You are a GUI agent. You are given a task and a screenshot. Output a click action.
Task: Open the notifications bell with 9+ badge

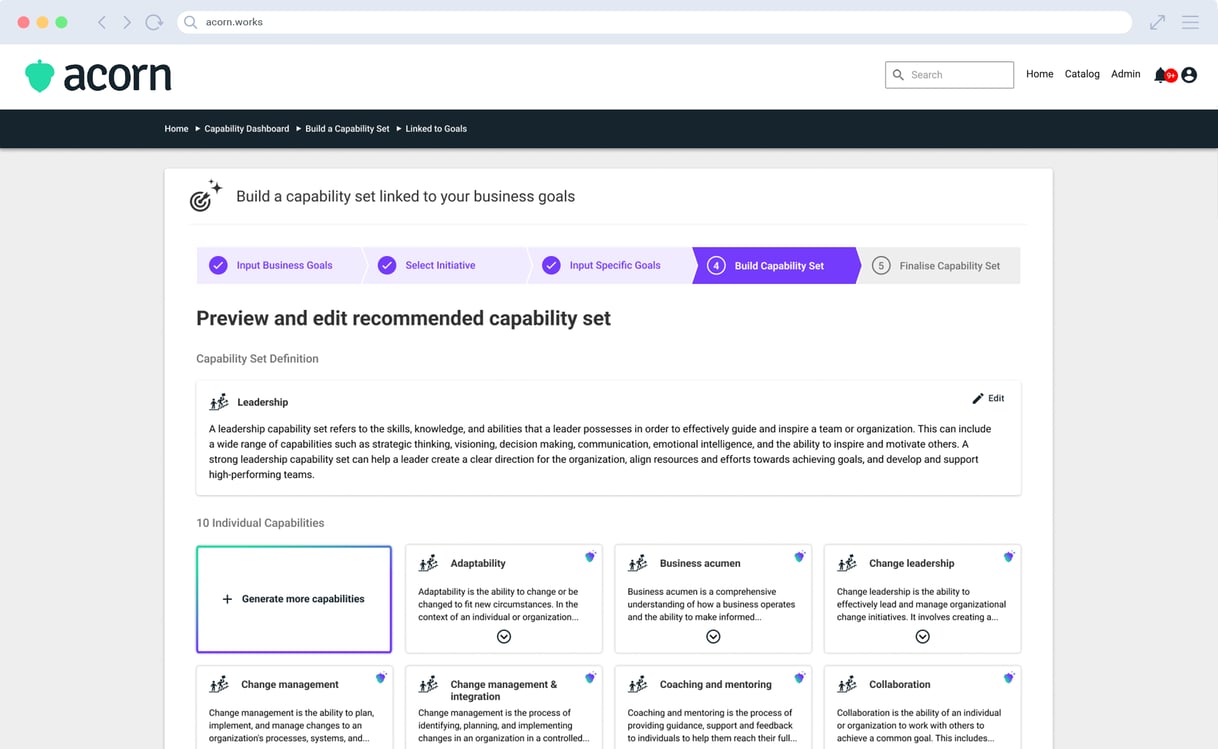(1161, 74)
